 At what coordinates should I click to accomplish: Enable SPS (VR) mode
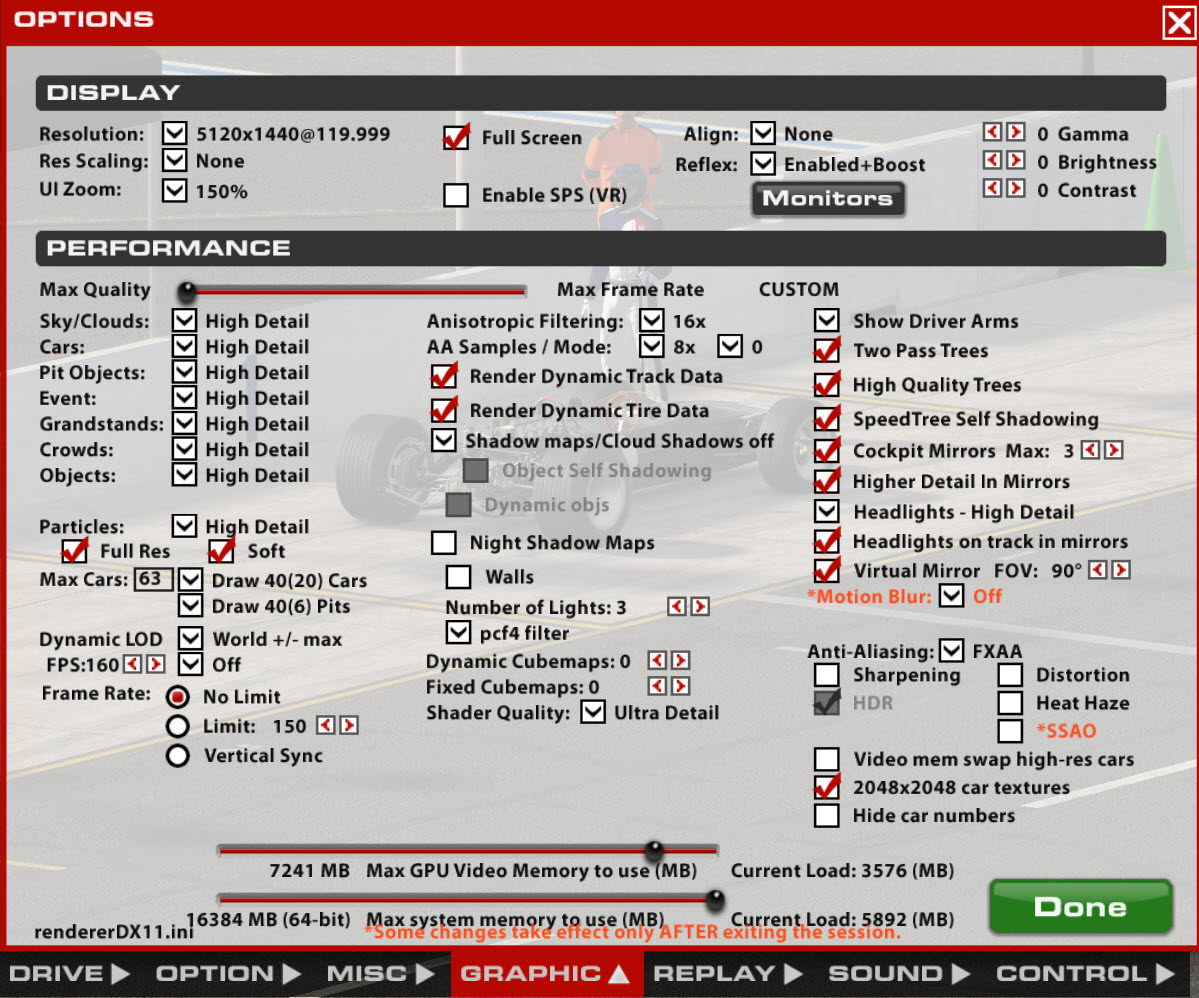point(456,195)
